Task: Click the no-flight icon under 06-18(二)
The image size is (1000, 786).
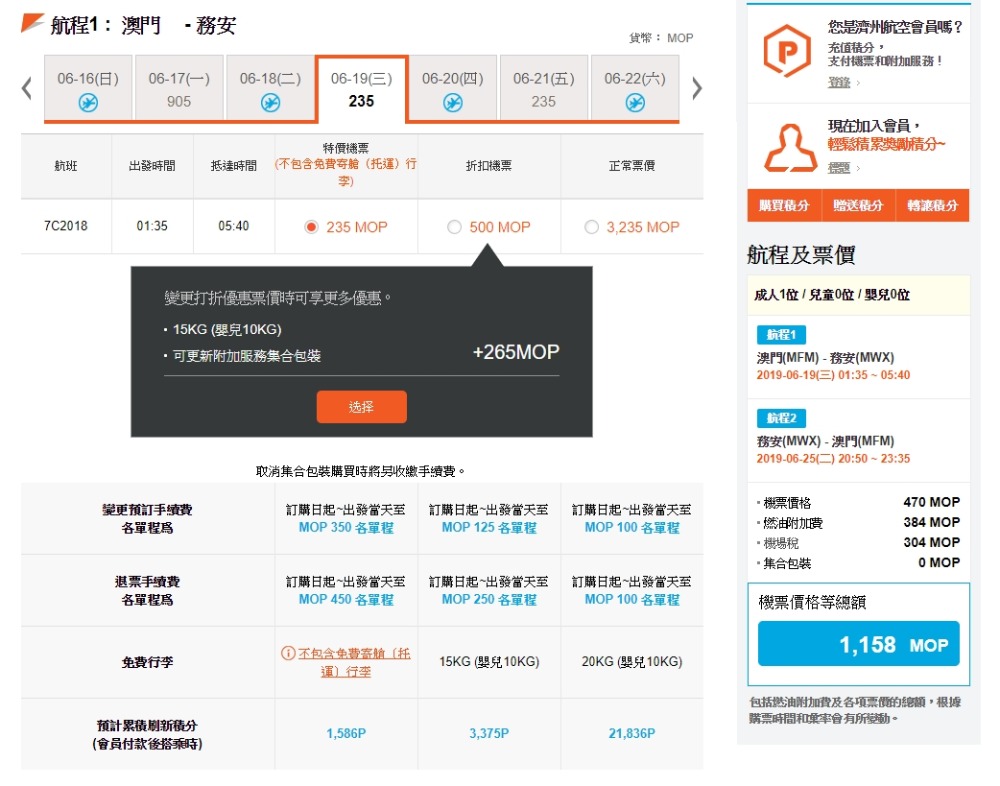Action: (x=270, y=102)
